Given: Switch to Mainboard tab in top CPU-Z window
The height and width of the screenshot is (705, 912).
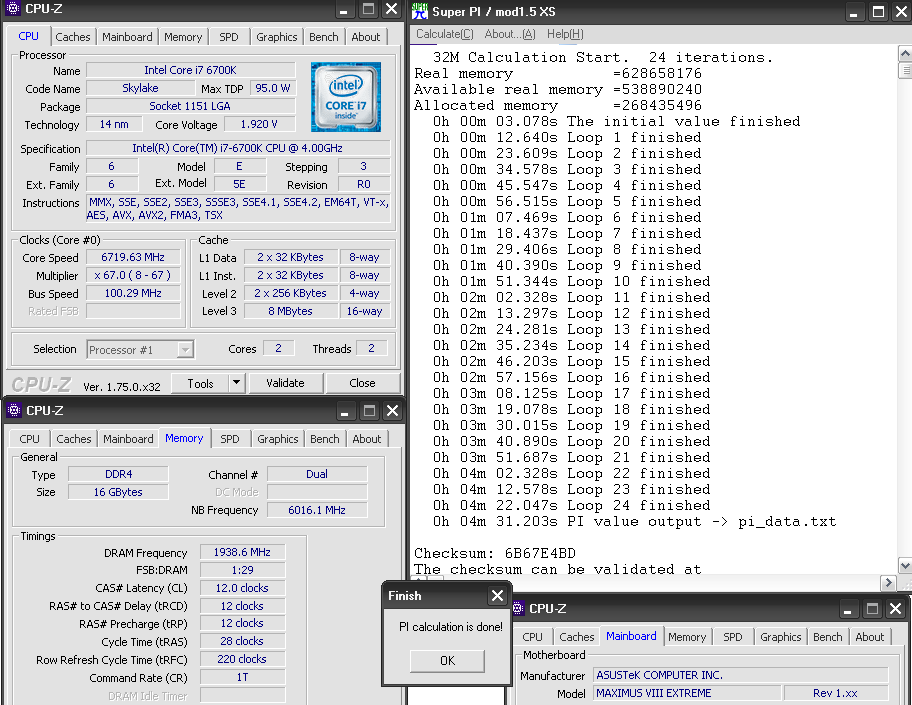Looking at the screenshot, I should tap(127, 37).
